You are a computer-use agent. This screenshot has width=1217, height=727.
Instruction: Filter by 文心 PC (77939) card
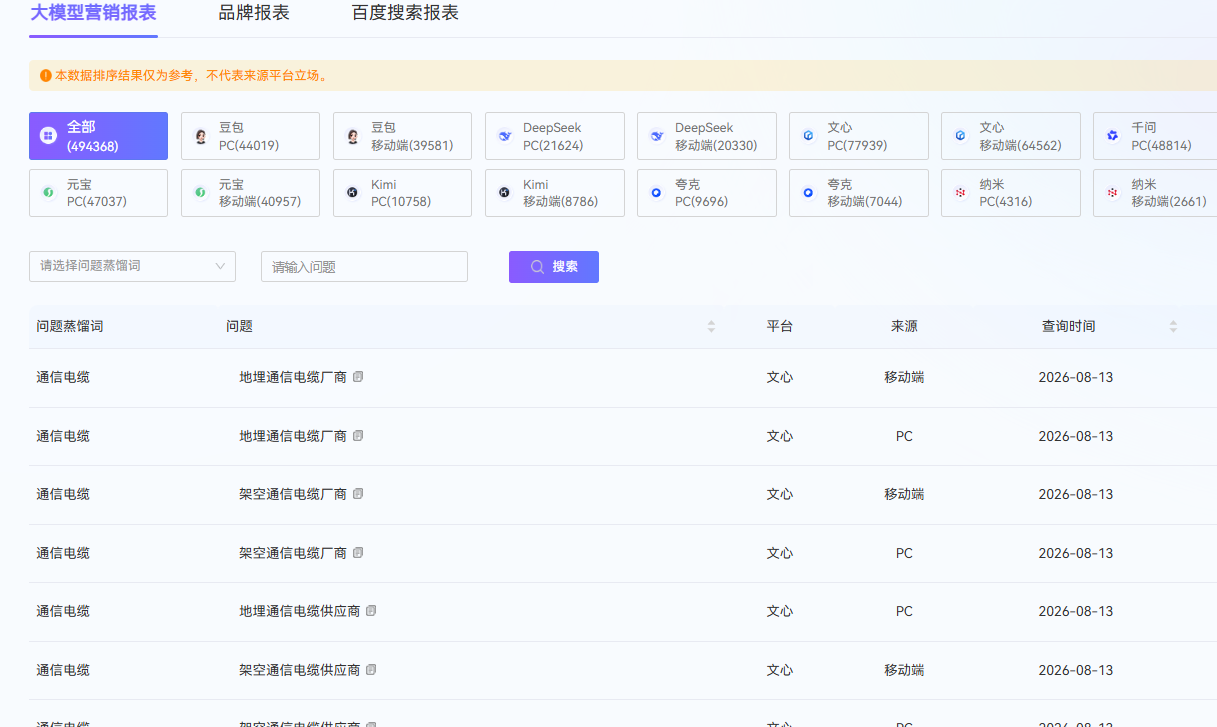click(858, 136)
